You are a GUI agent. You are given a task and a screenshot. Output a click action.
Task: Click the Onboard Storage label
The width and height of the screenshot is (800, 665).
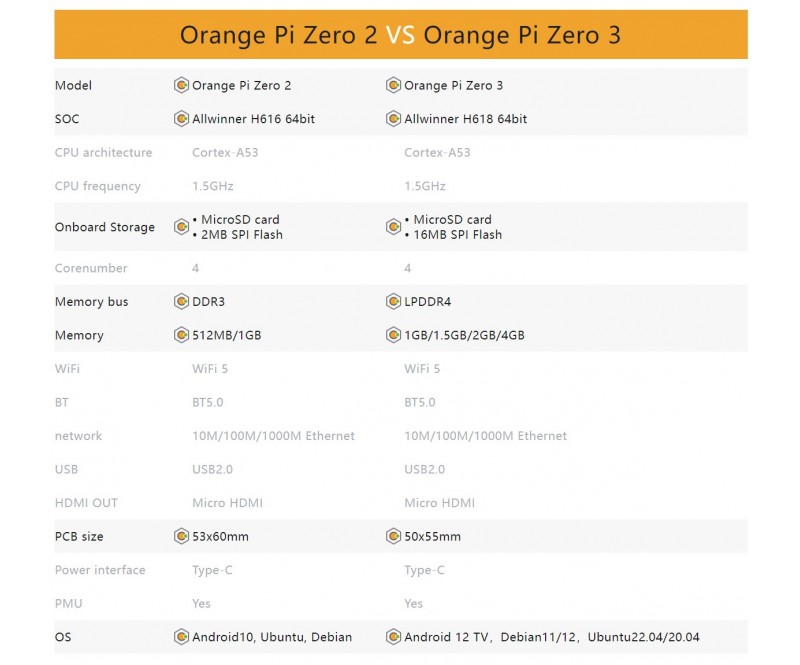click(x=105, y=227)
